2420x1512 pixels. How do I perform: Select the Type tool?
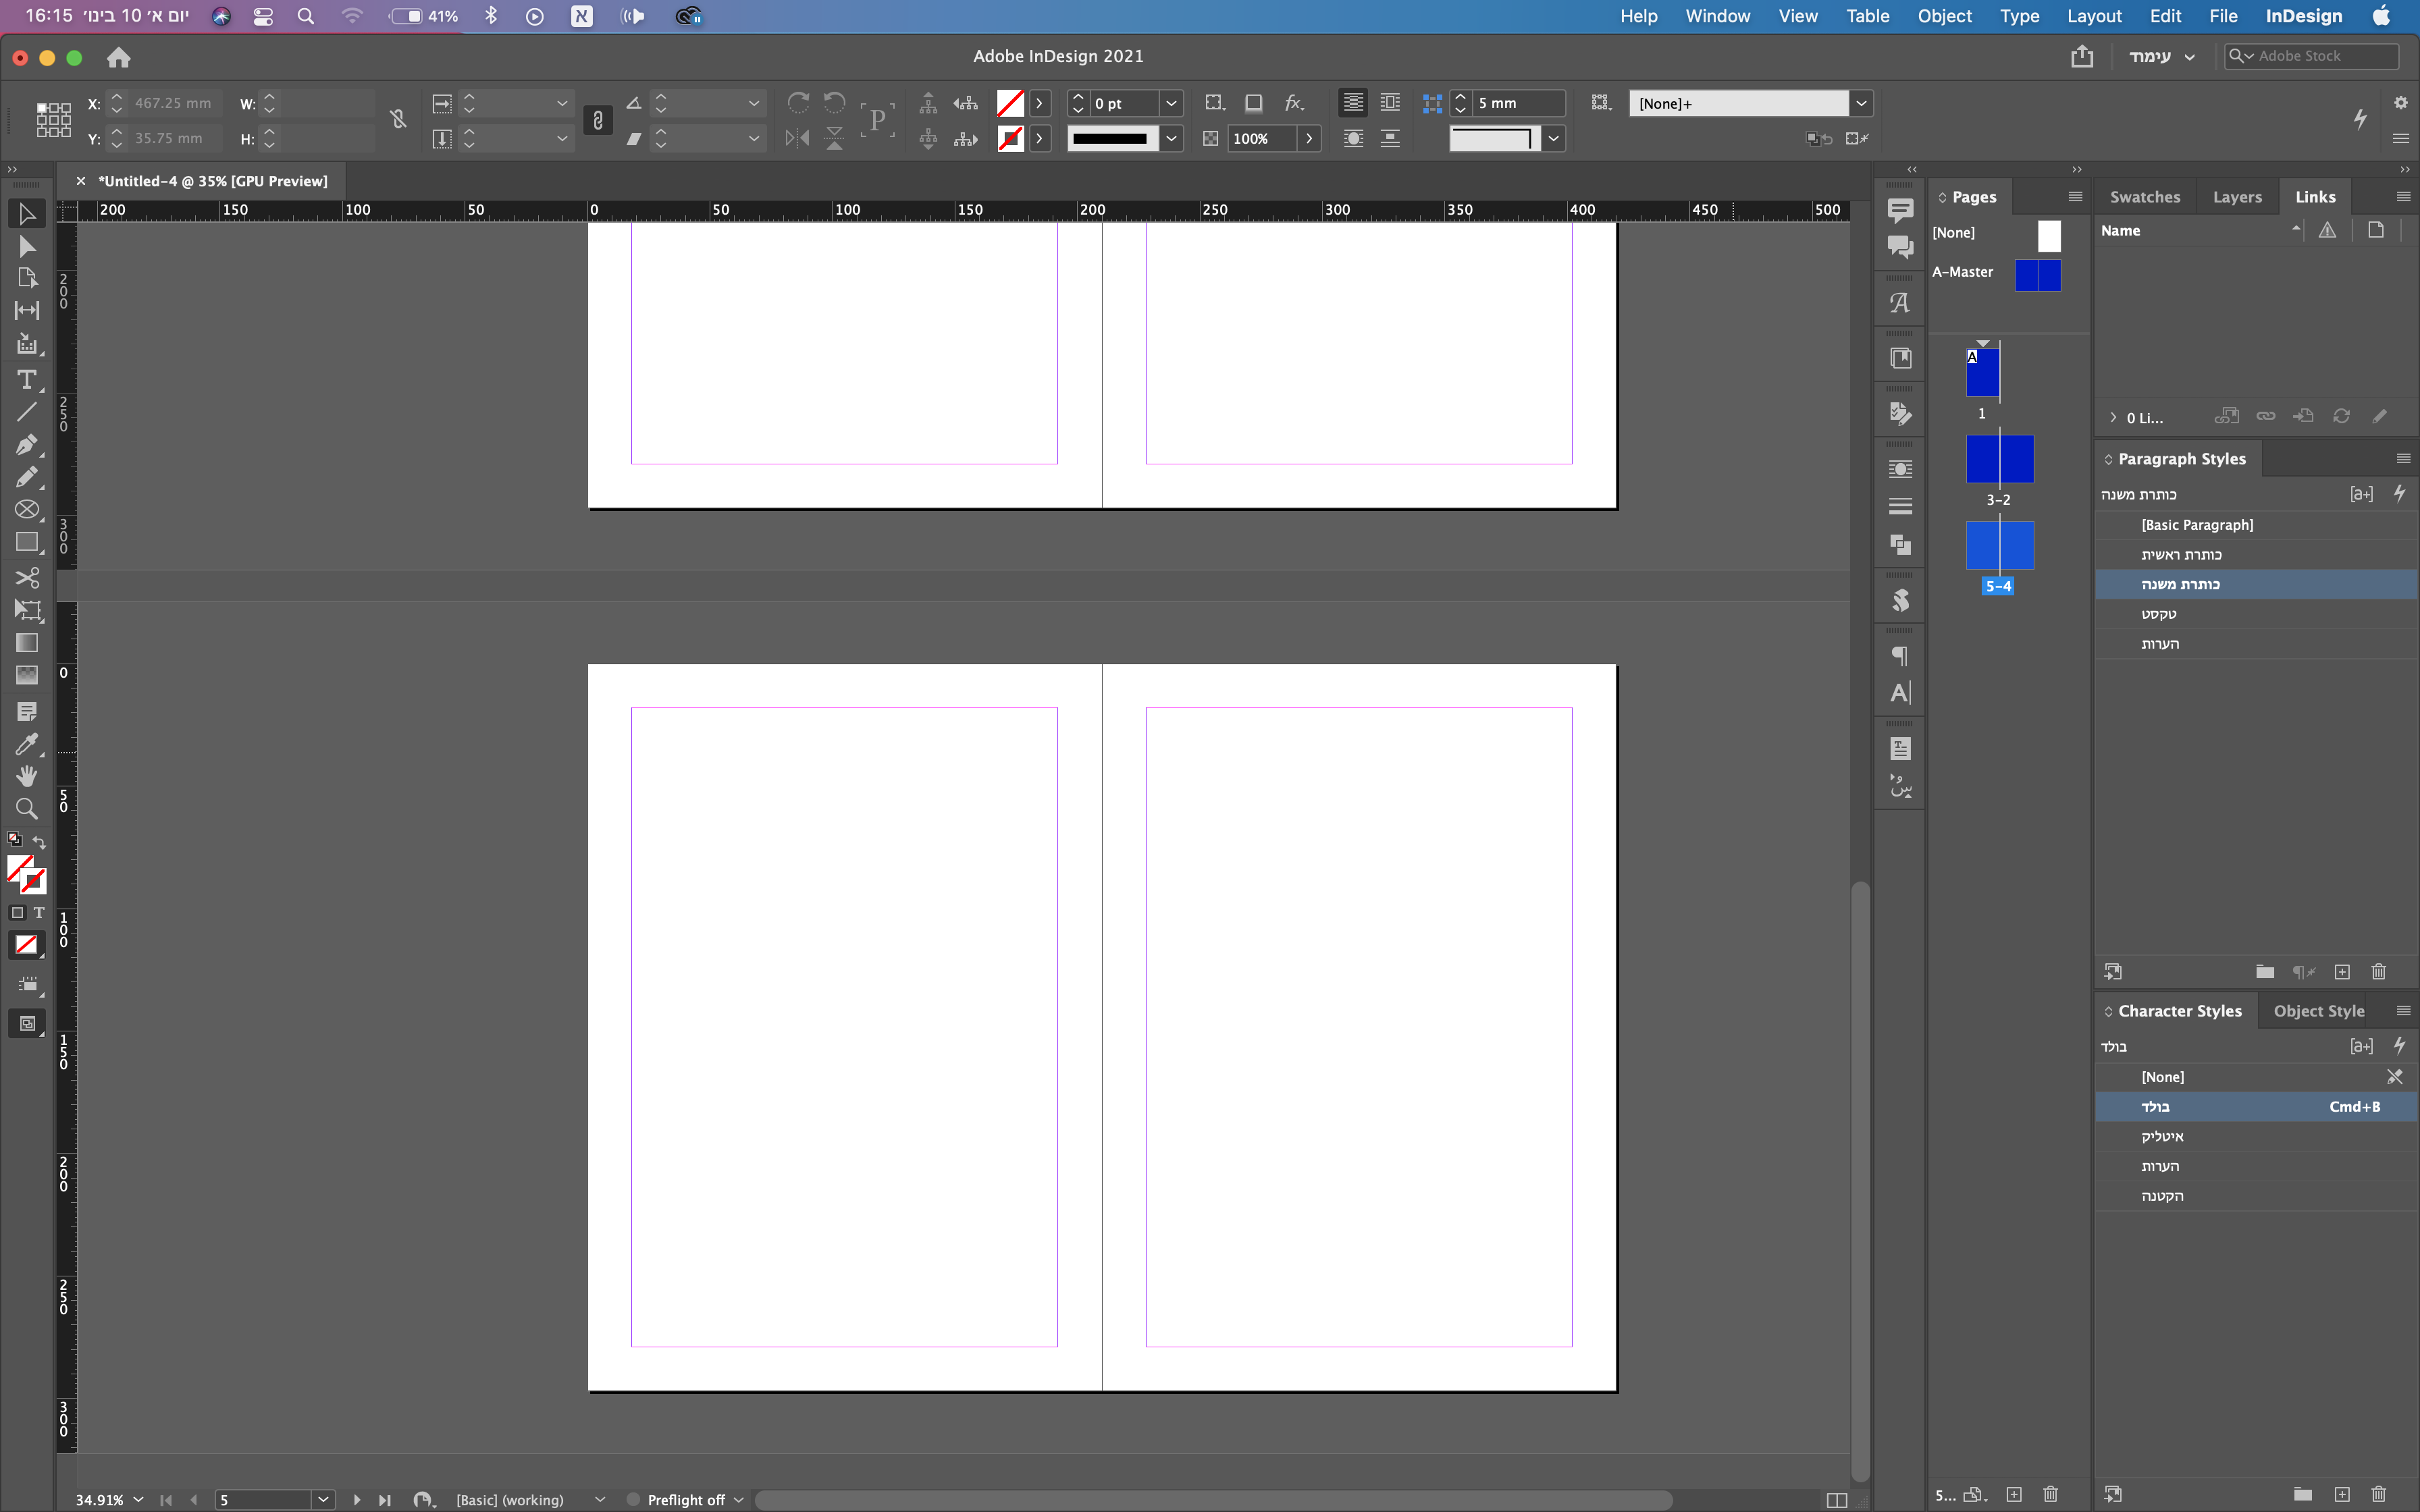(27, 380)
